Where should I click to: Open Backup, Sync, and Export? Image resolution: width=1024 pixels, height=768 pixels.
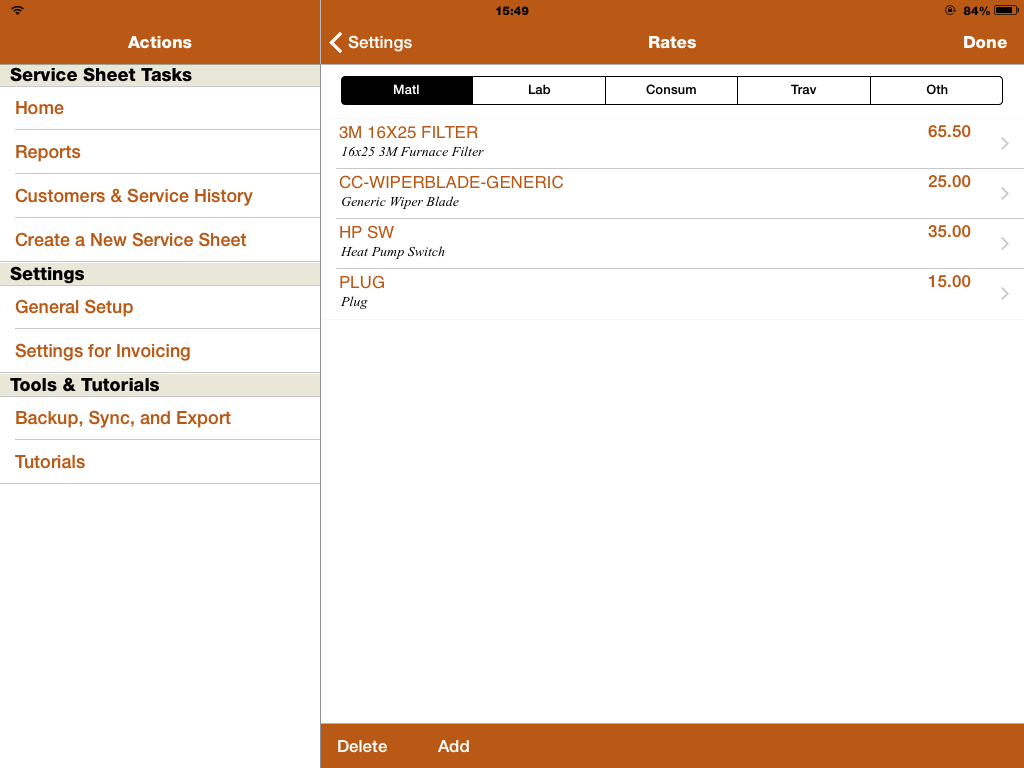point(123,418)
